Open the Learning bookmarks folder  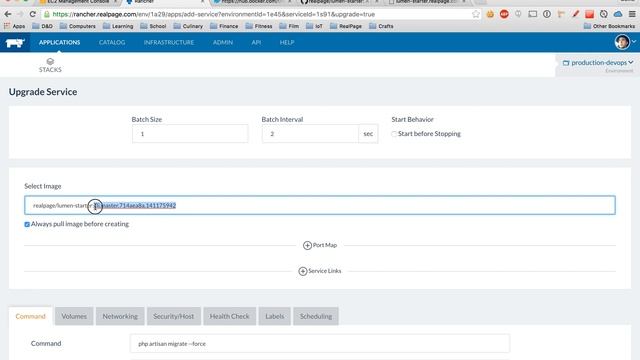point(118,26)
